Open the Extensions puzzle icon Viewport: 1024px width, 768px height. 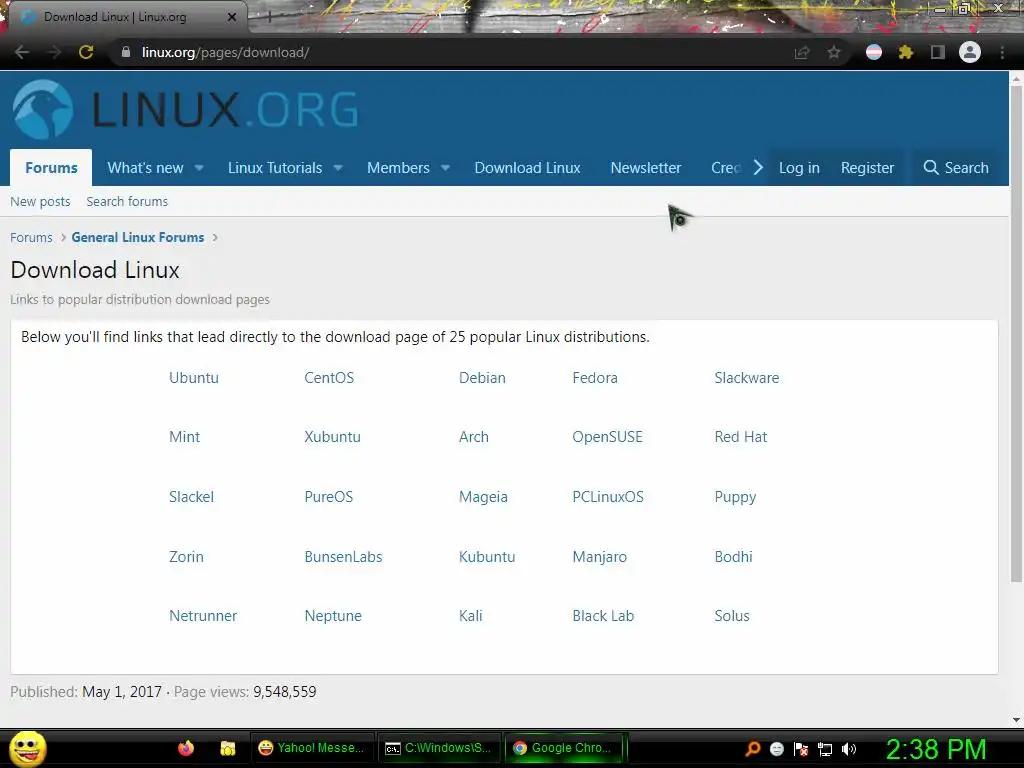pyautogui.click(x=906, y=52)
